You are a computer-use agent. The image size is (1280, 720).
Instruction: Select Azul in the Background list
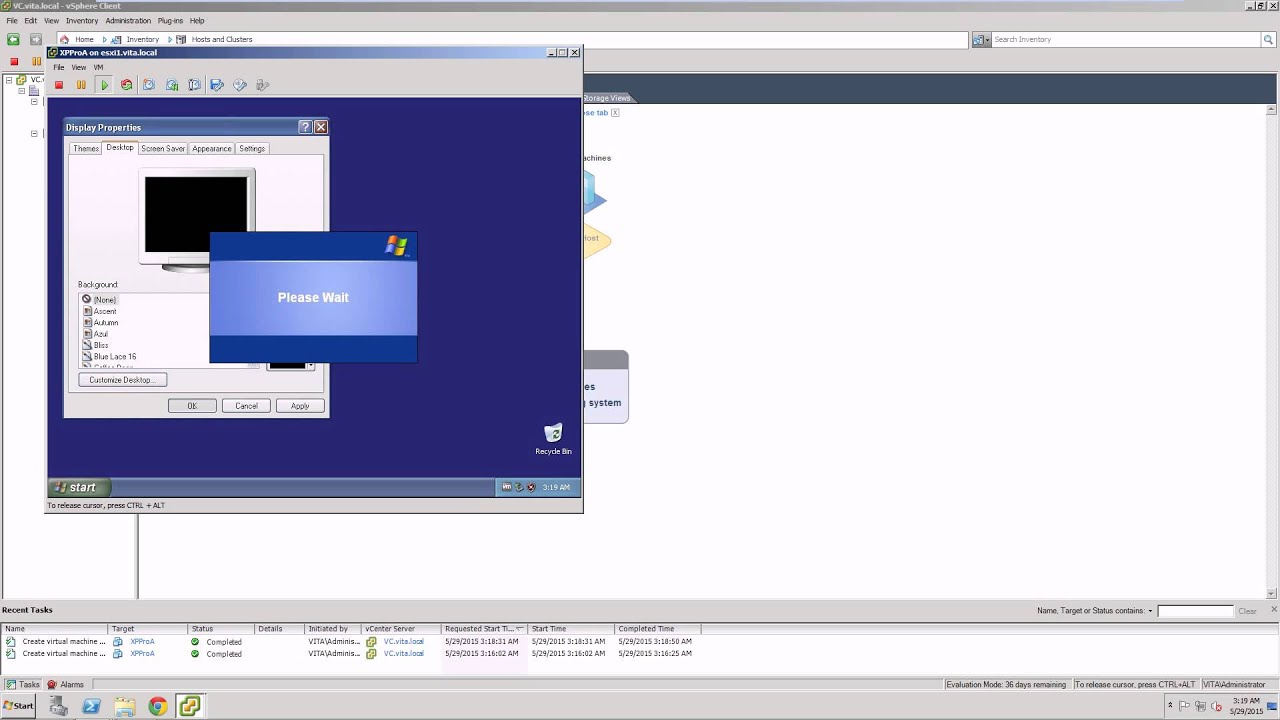(x=101, y=334)
